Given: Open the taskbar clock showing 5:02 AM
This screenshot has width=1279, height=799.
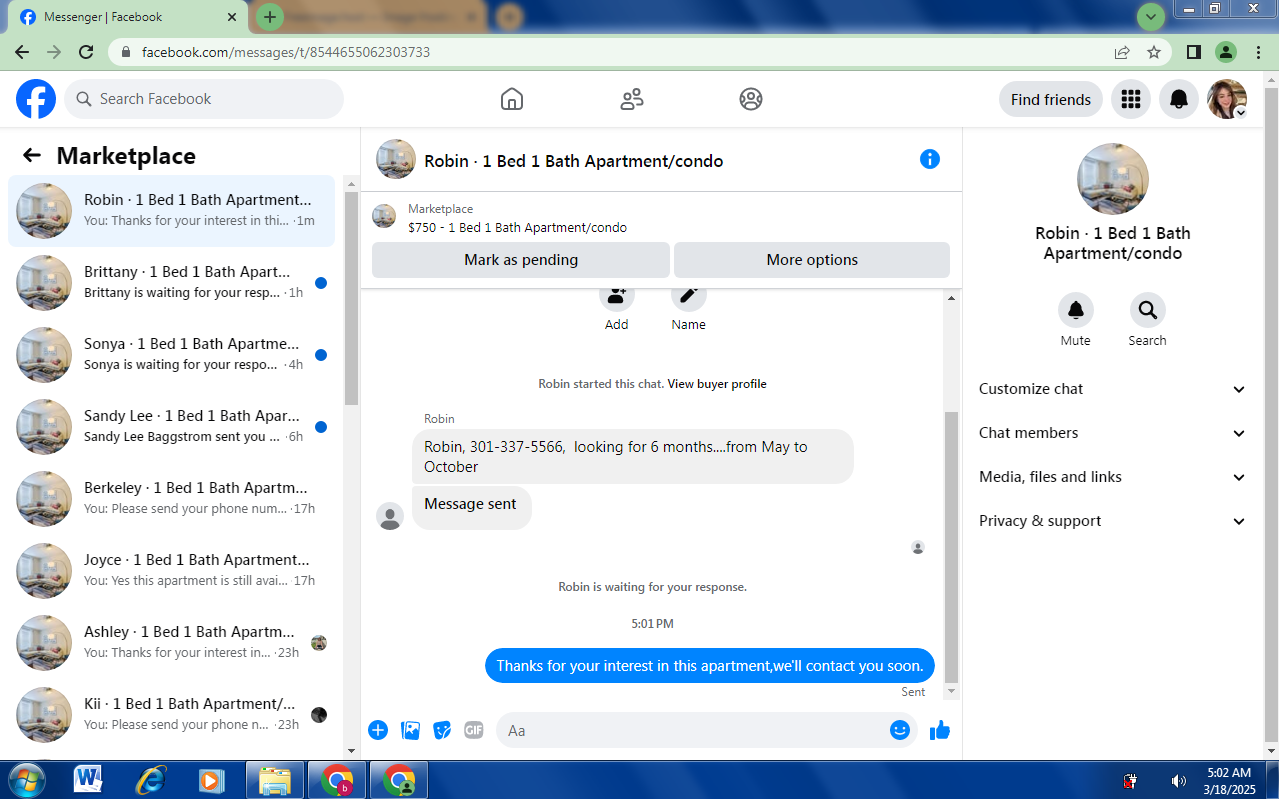Looking at the screenshot, I should tap(1229, 781).
